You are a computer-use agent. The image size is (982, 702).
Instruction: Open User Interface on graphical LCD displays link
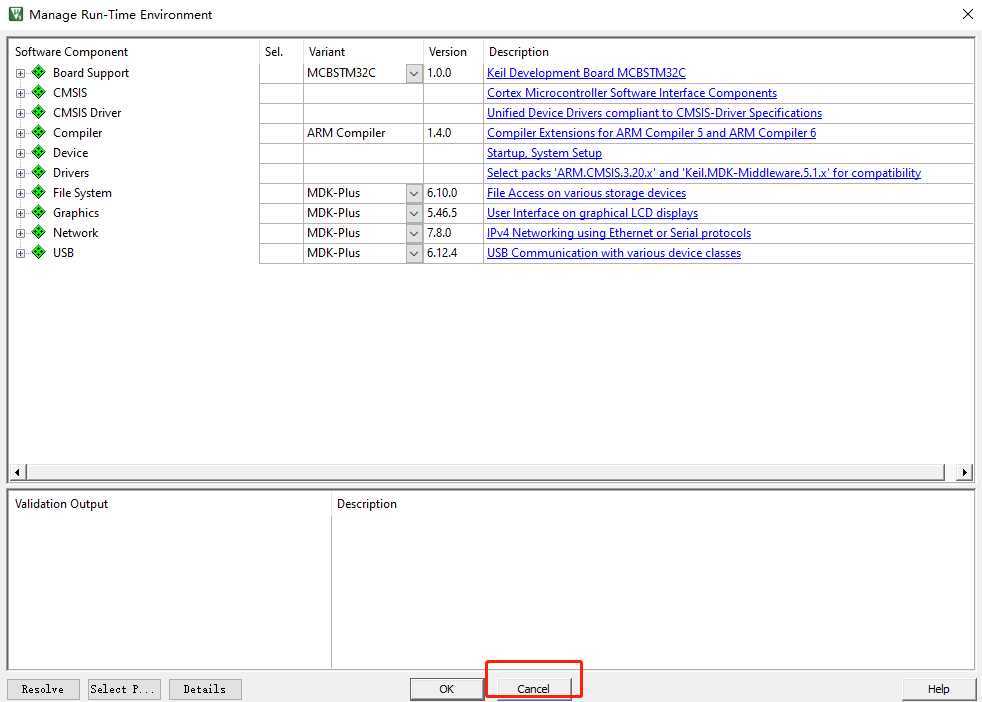pos(592,213)
